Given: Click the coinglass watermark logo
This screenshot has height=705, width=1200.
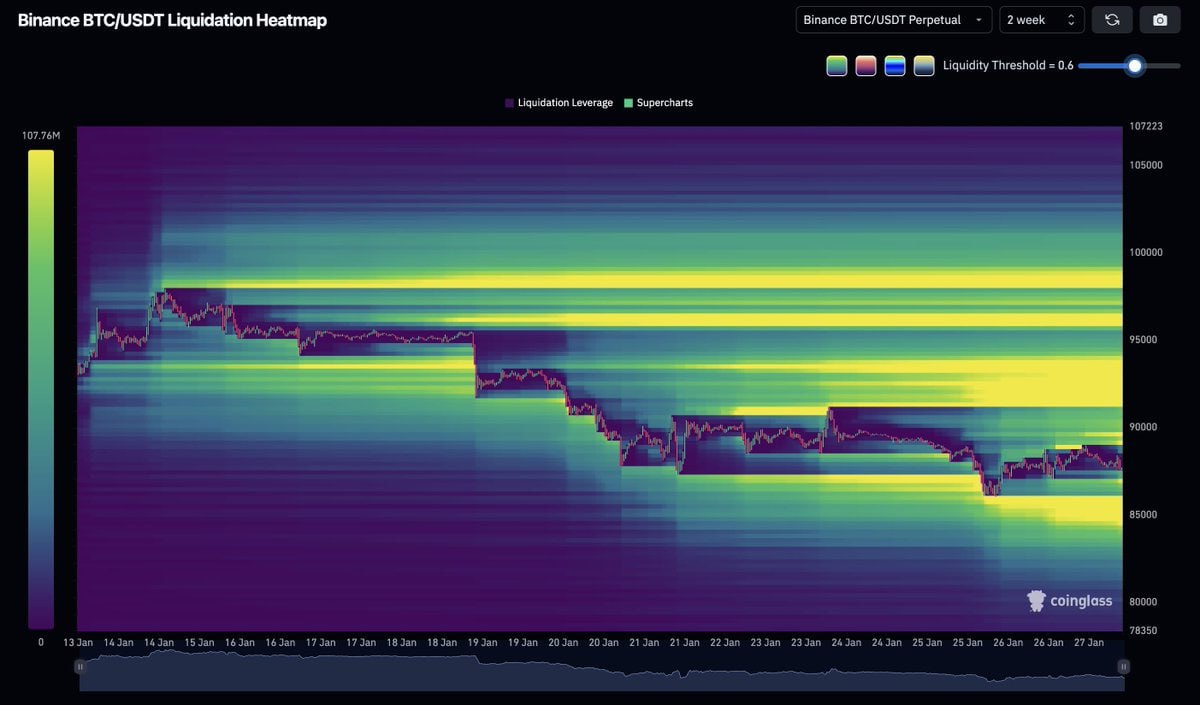Looking at the screenshot, I should [x=1070, y=601].
